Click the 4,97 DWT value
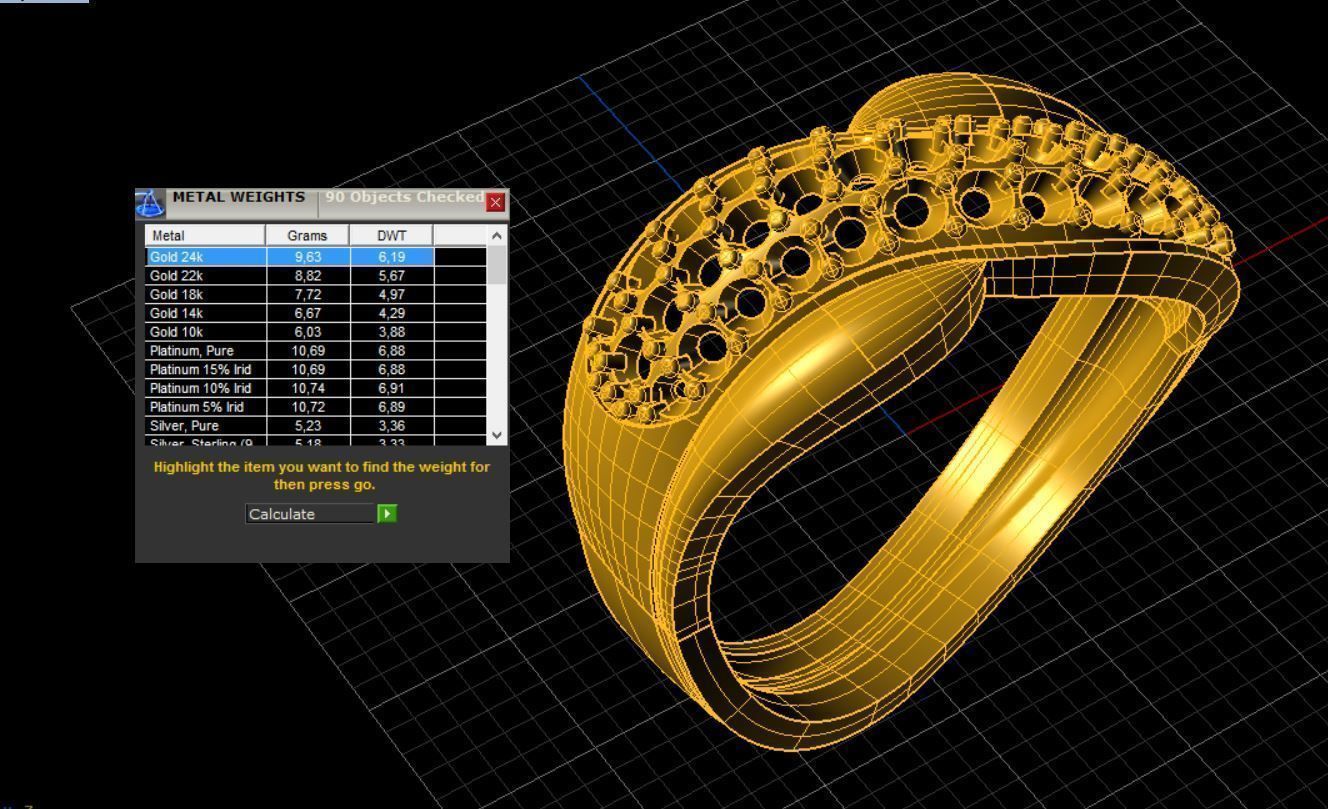Viewport: 1328px width, 809px height. pyautogui.click(x=391, y=294)
